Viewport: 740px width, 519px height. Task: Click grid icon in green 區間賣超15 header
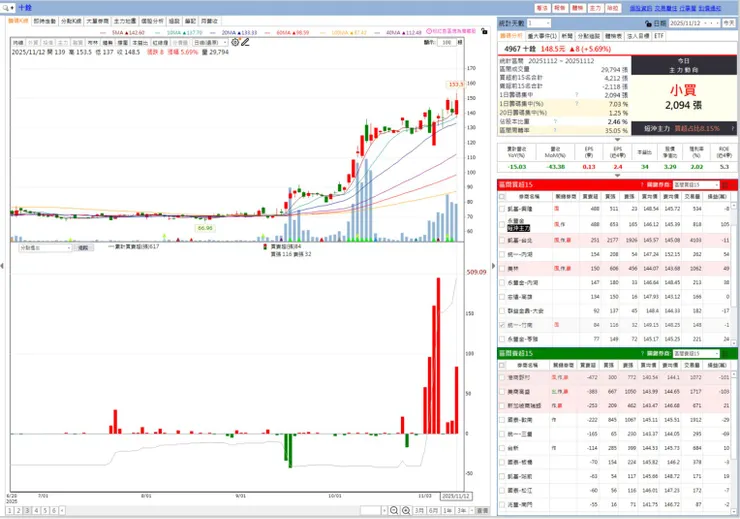click(725, 353)
